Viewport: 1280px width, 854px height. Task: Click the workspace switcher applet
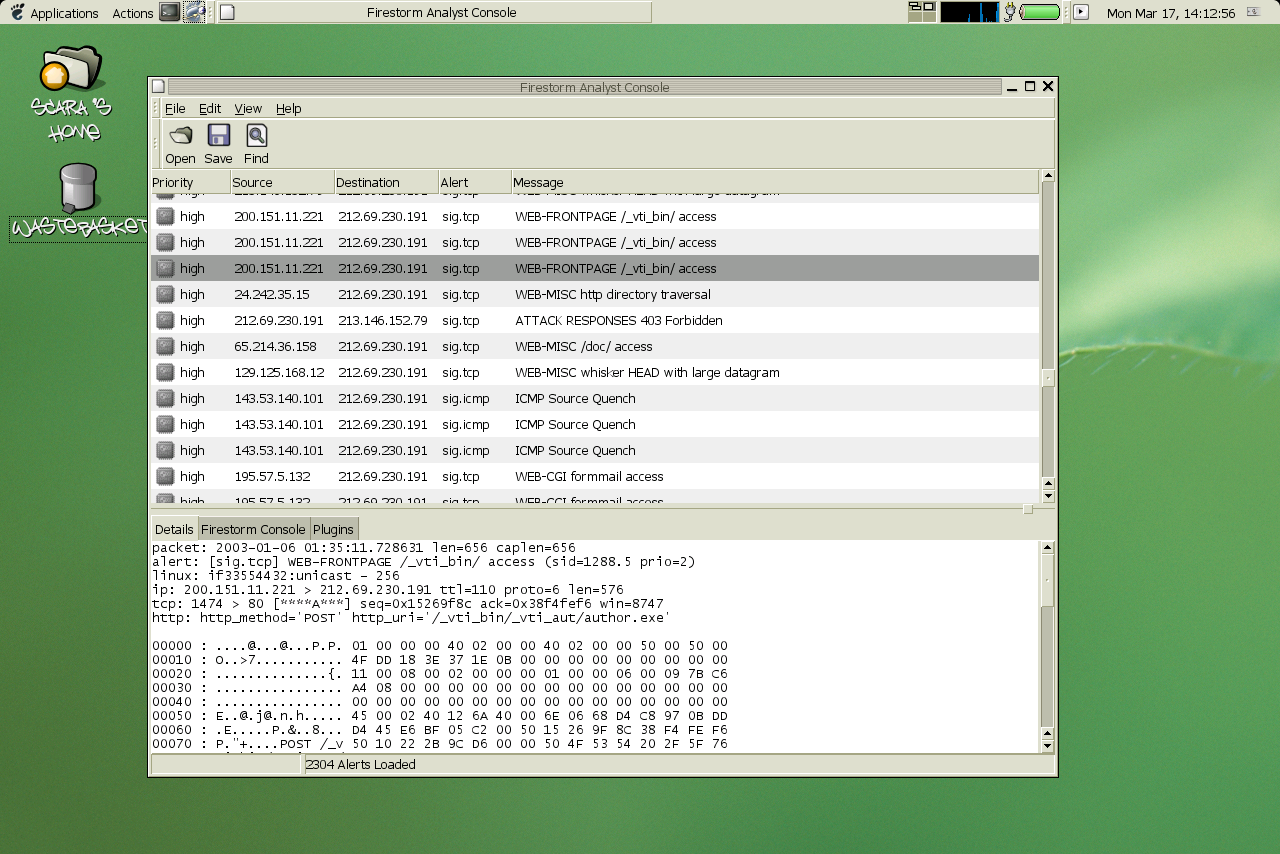pos(922,12)
